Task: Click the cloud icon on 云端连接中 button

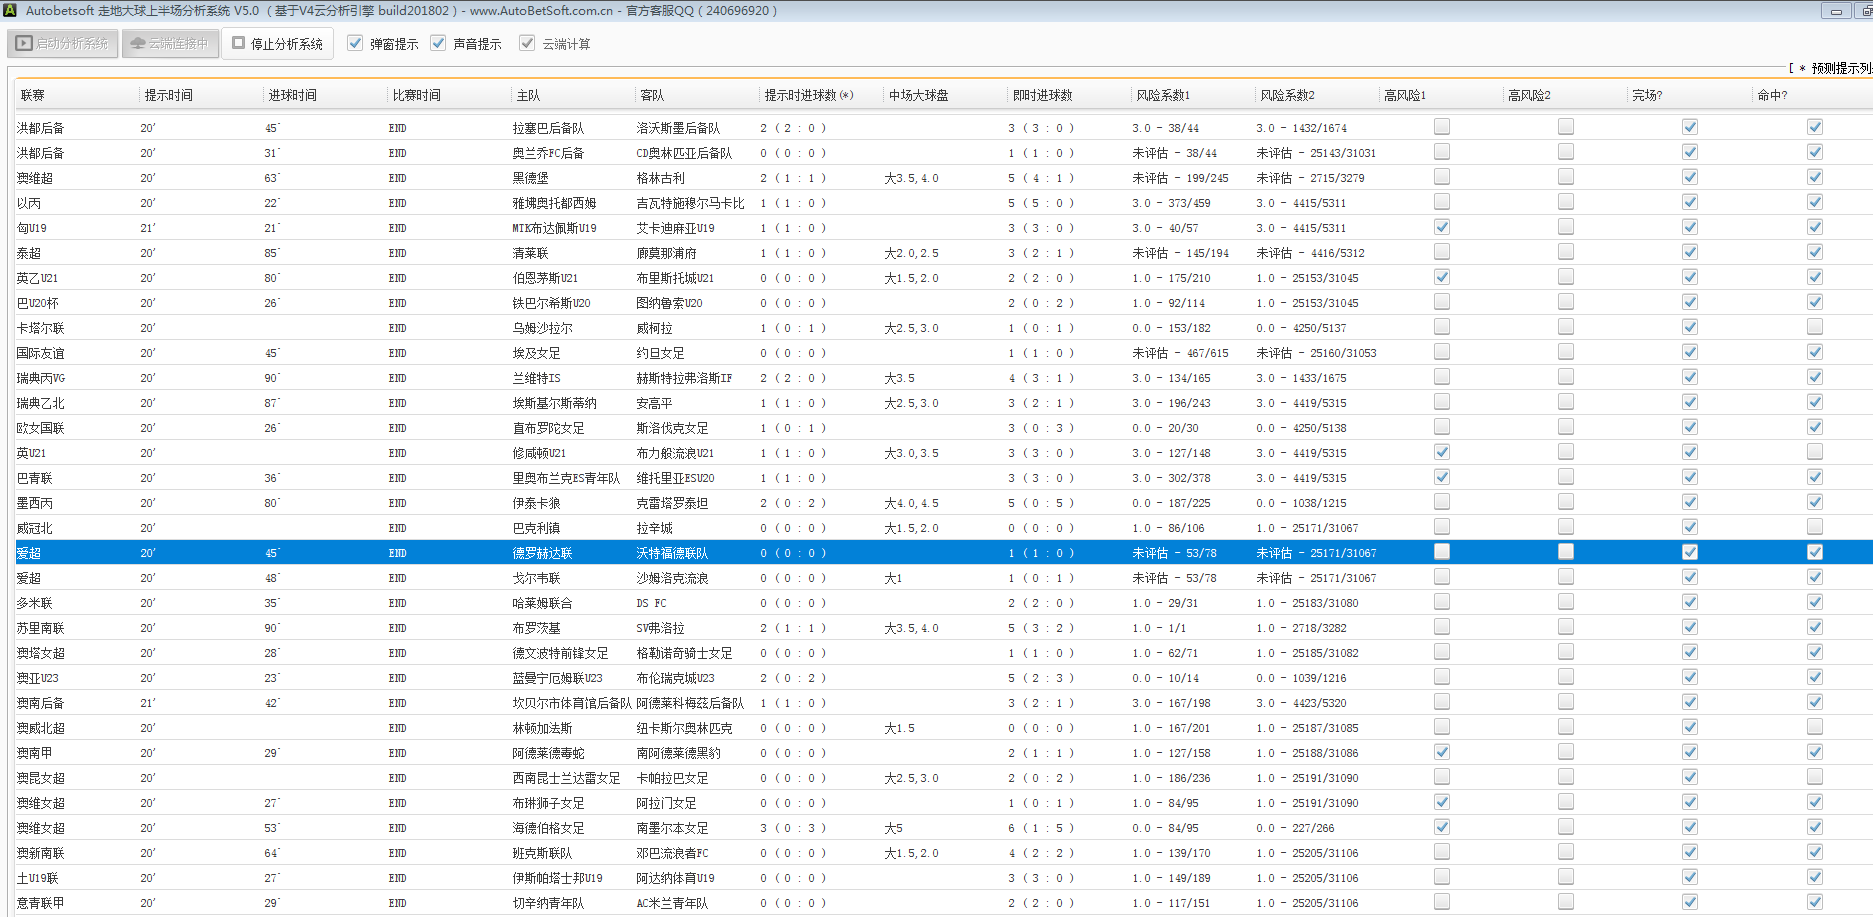Action: tap(138, 44)
